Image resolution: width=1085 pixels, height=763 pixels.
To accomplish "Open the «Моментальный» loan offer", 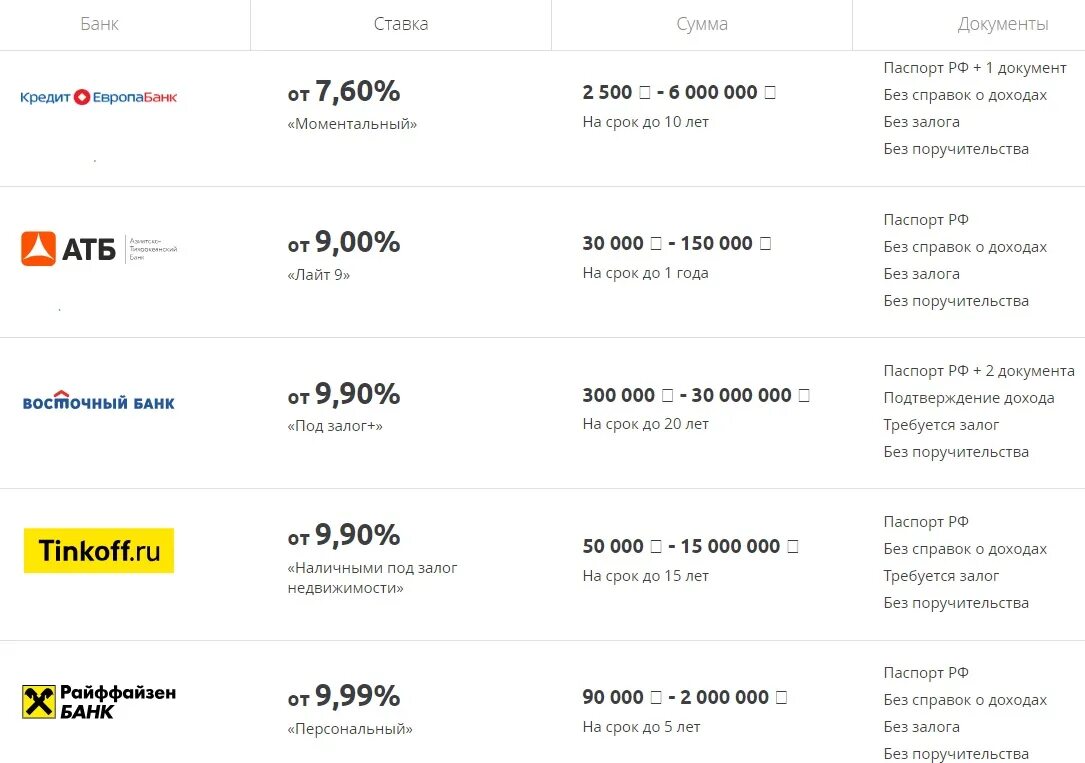I will click(x=352, y=124).
